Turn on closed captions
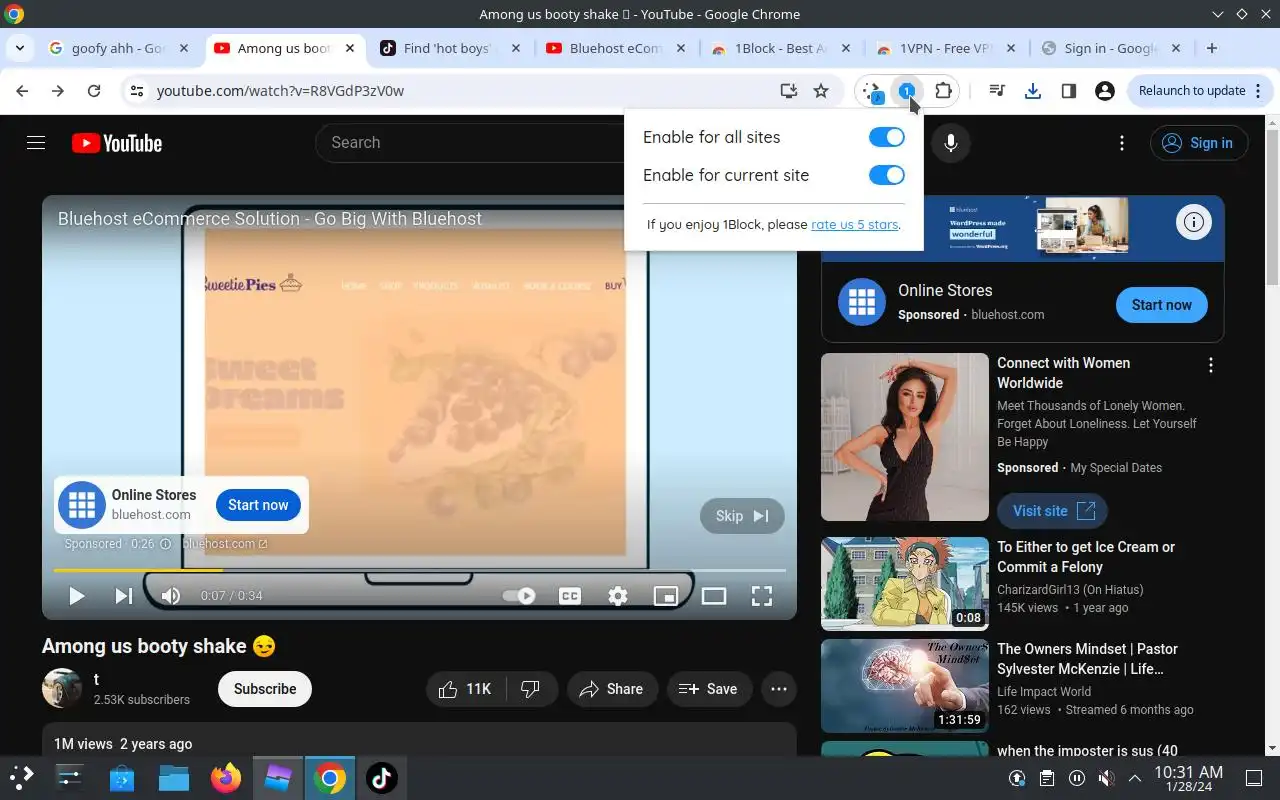Screen dimensions: 1280x800 [x=570, y=596]
